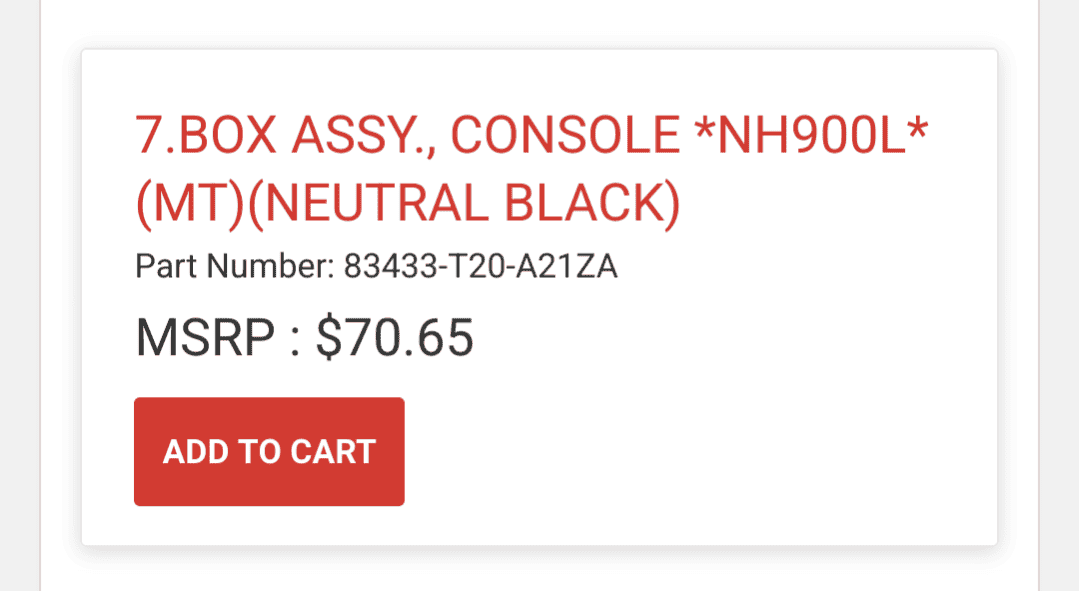Viewport: 1079px width, 591px height.
Task: Click the item number 7 in title
Action: [148, 137]
